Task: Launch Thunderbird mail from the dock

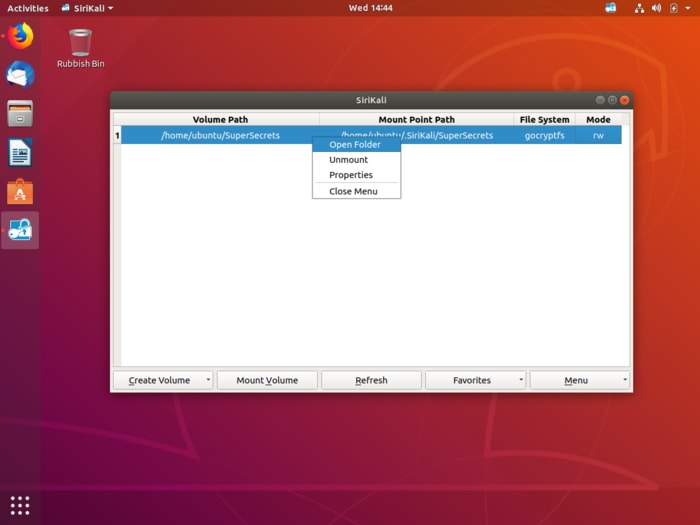Action: pyautogui.click(x=20, y=75)
